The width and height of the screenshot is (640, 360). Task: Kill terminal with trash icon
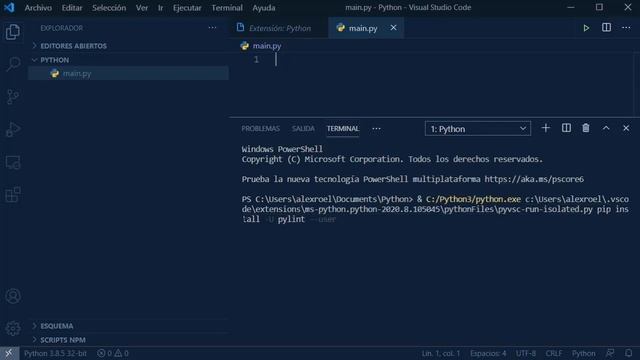pyautogui.click(x=586, y=128)
